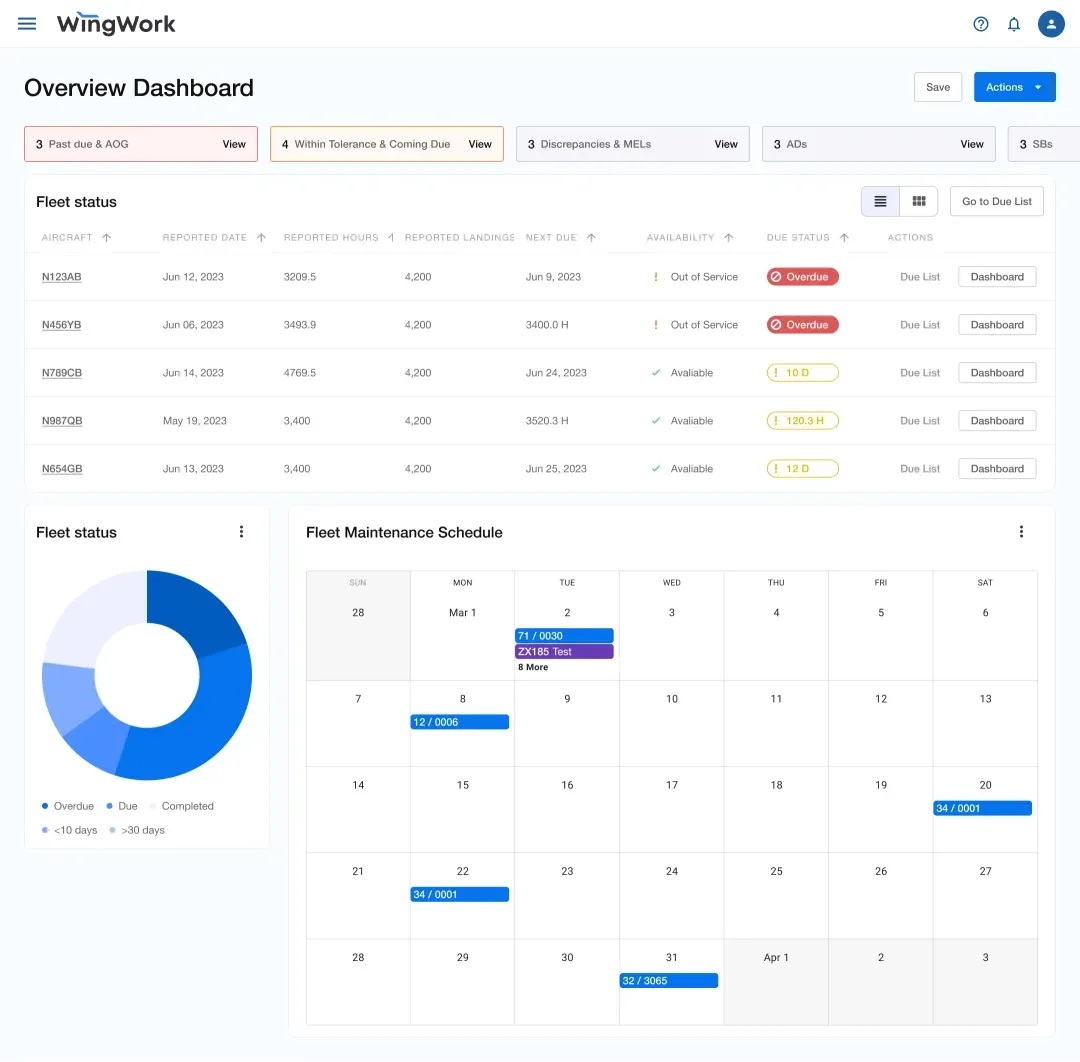
Task: Open calendar event 32 / 3065
Action: 669,981
